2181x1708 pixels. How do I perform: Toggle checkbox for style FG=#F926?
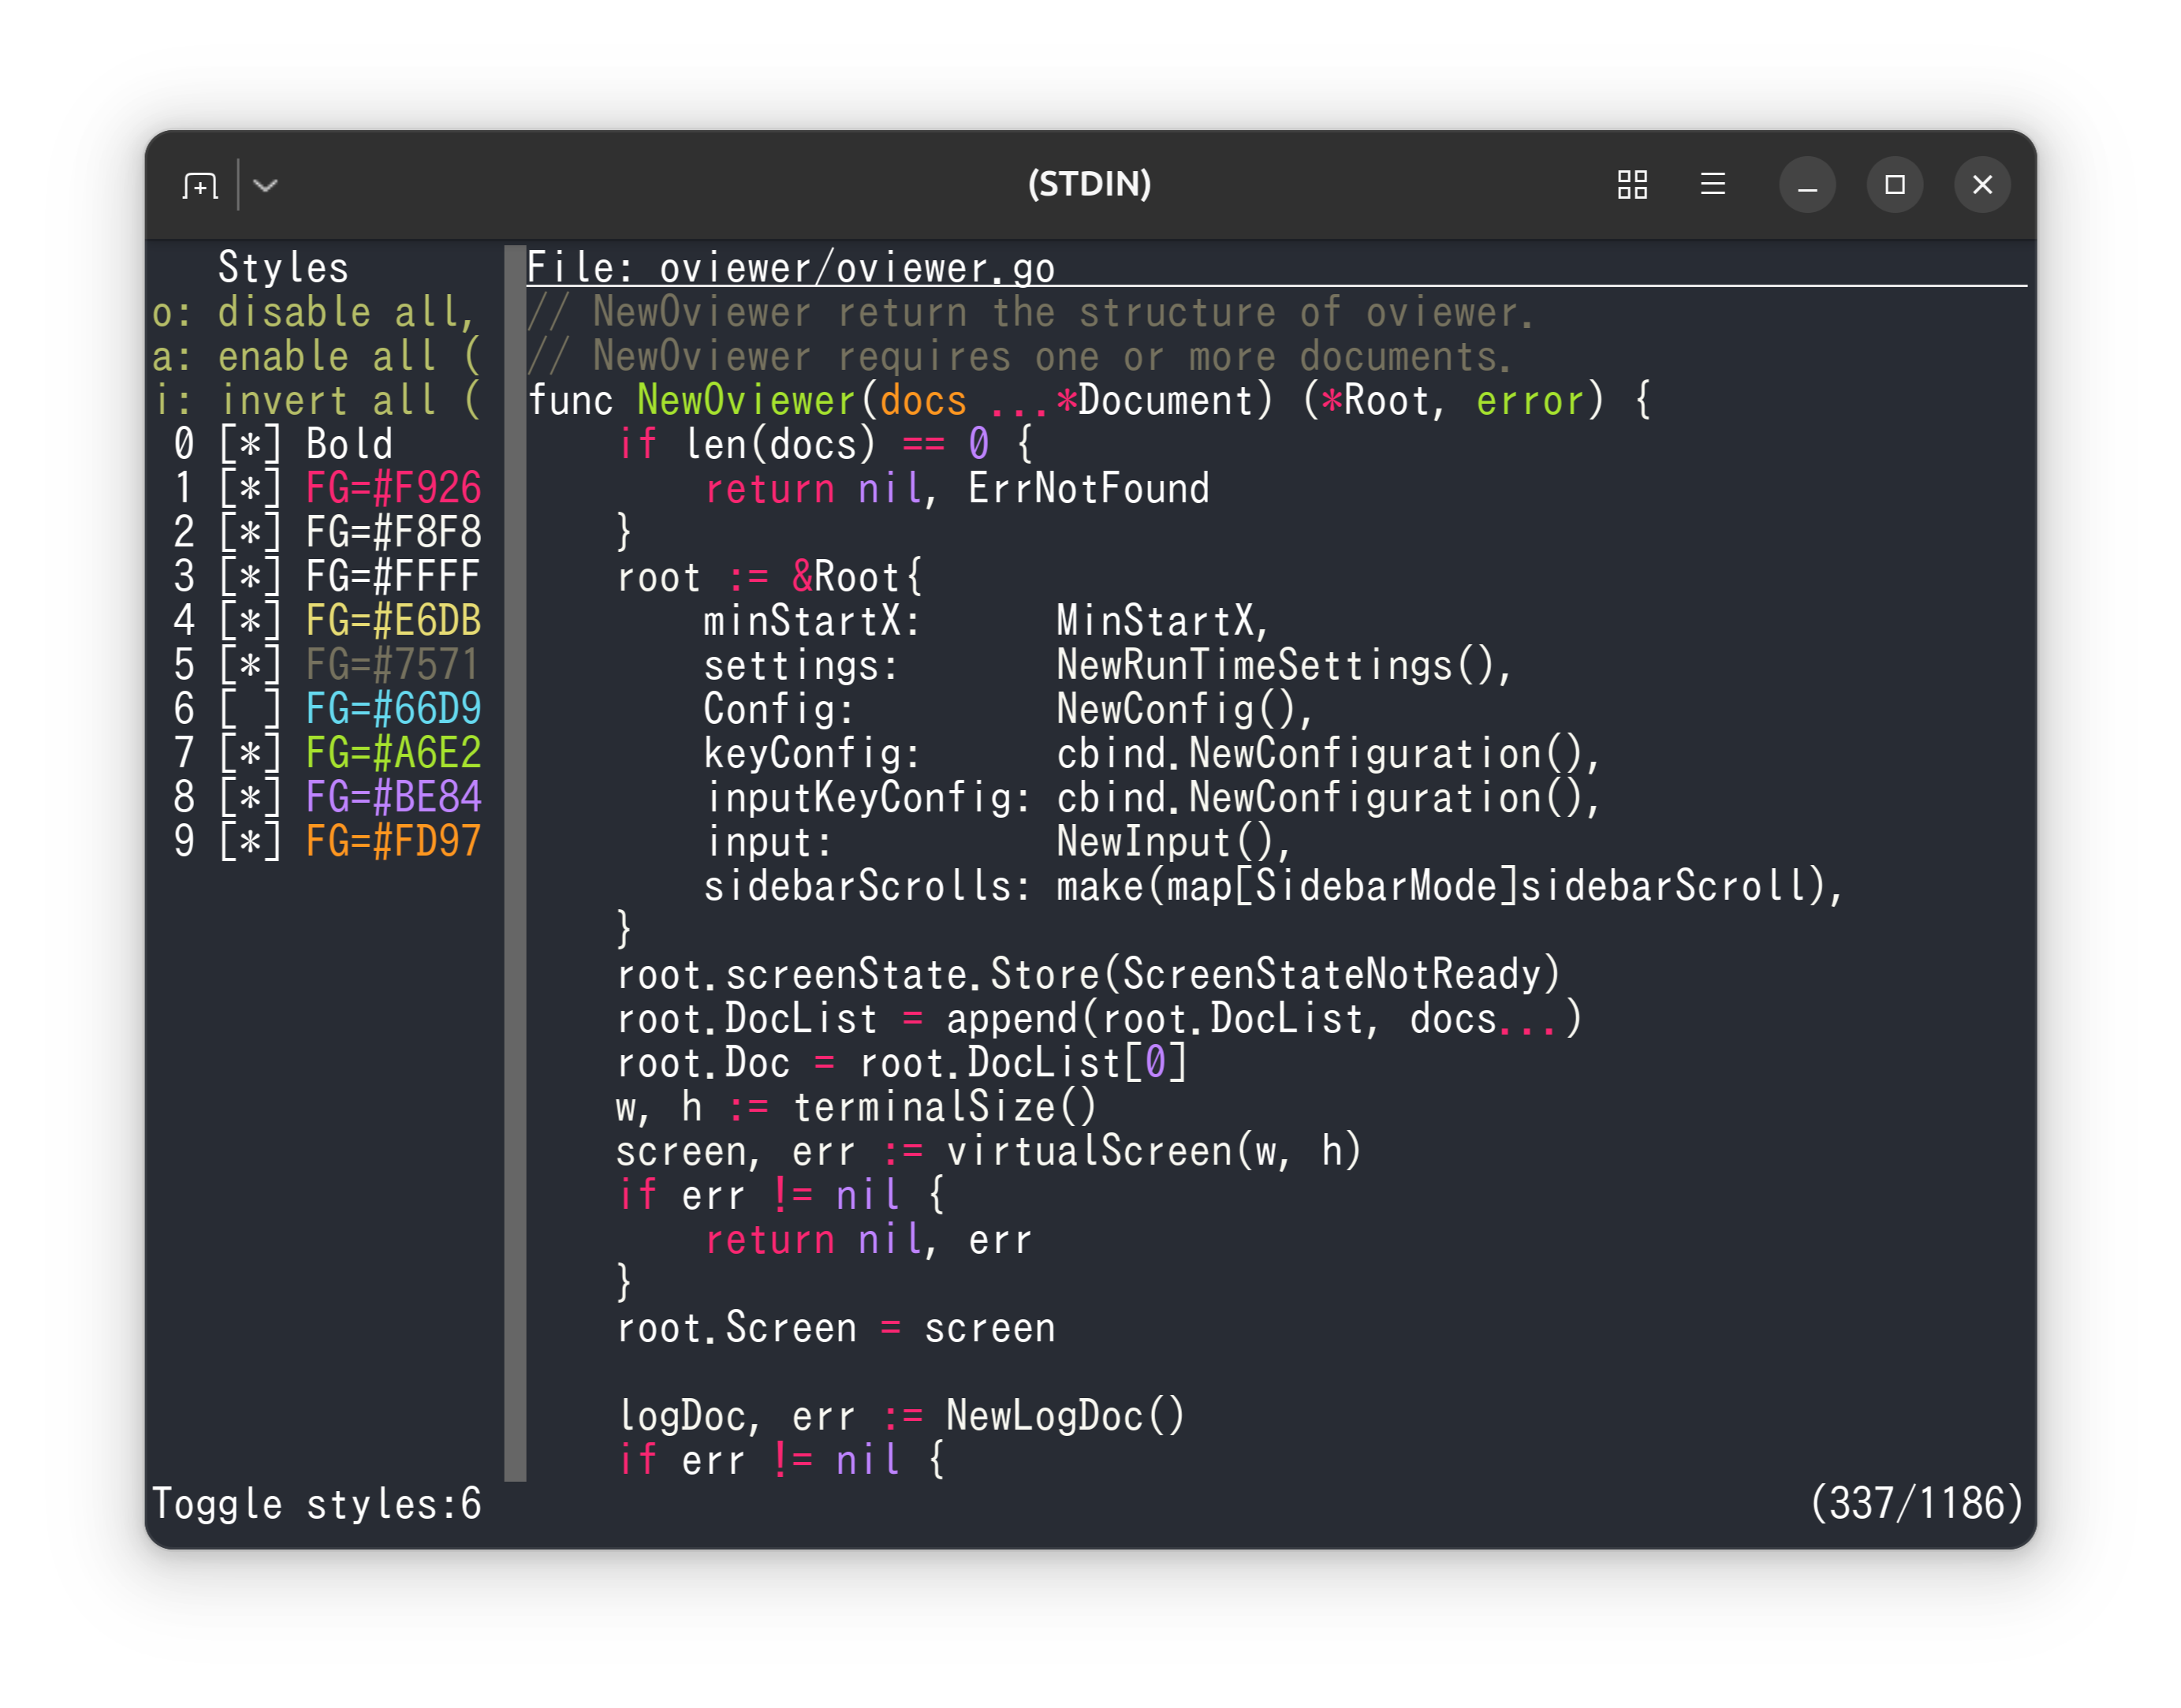(250, 488)
